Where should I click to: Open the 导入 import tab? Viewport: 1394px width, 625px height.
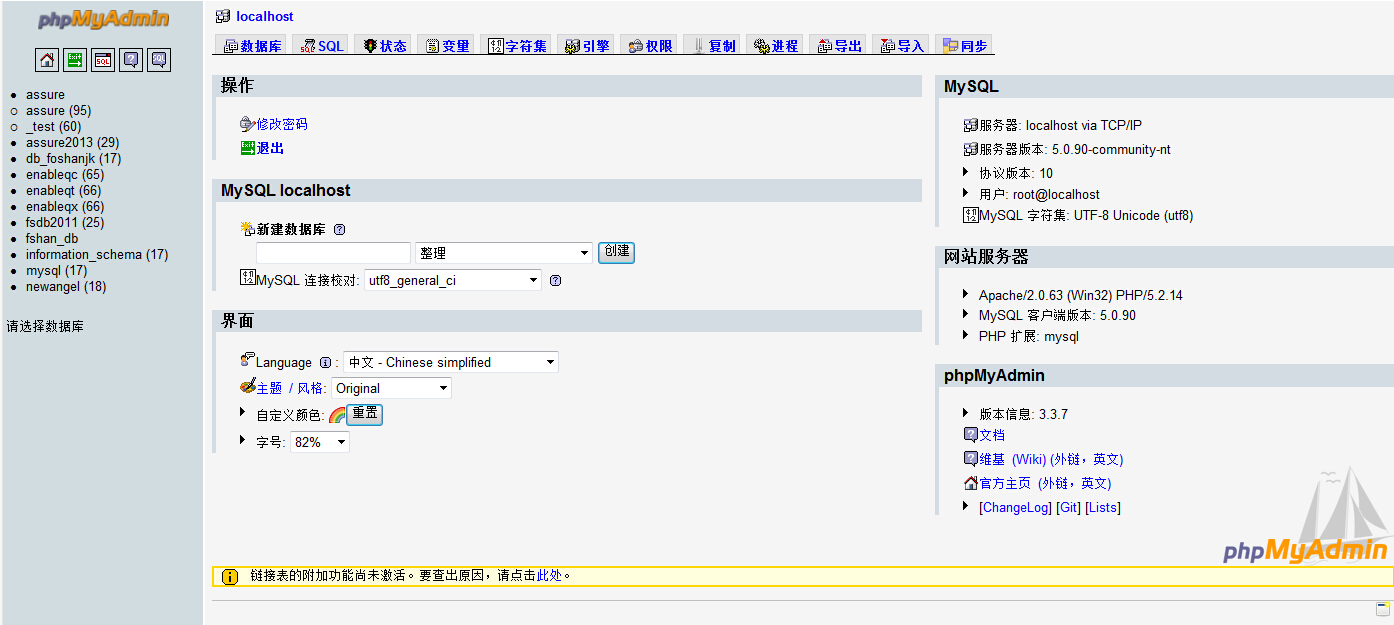pos(902,46)
